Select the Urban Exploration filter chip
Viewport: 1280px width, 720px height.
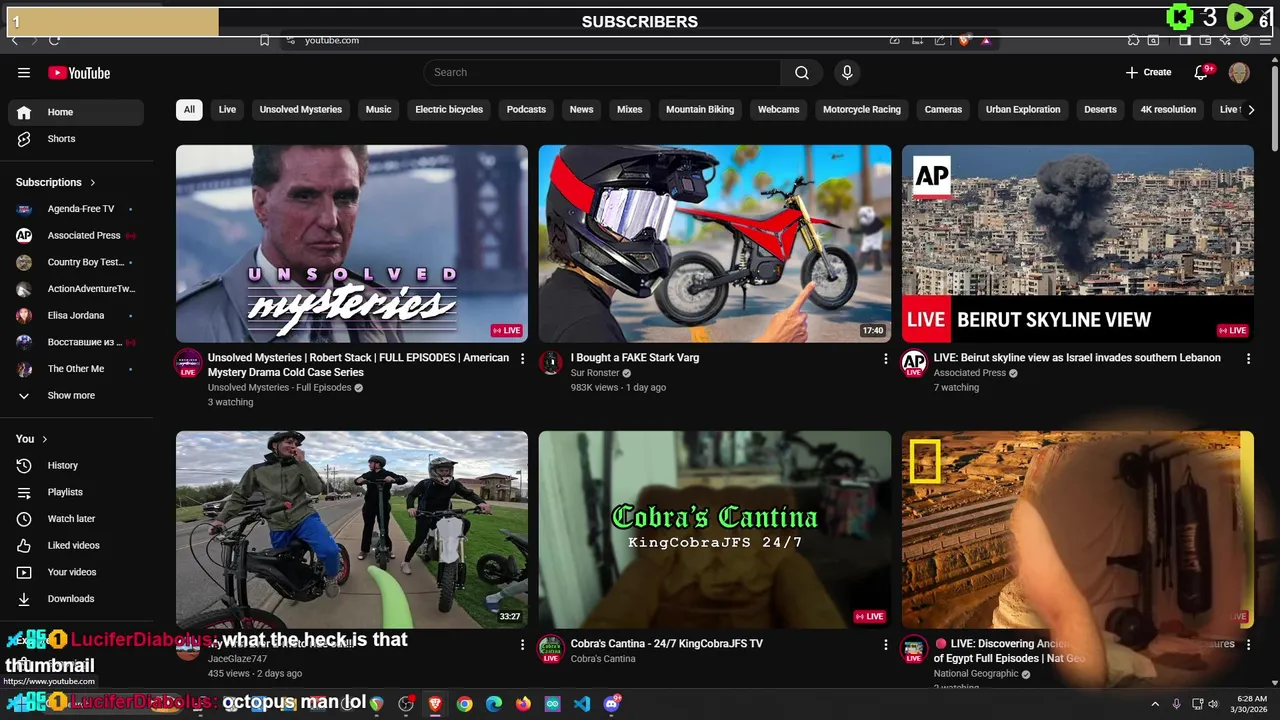[1023, 110]
